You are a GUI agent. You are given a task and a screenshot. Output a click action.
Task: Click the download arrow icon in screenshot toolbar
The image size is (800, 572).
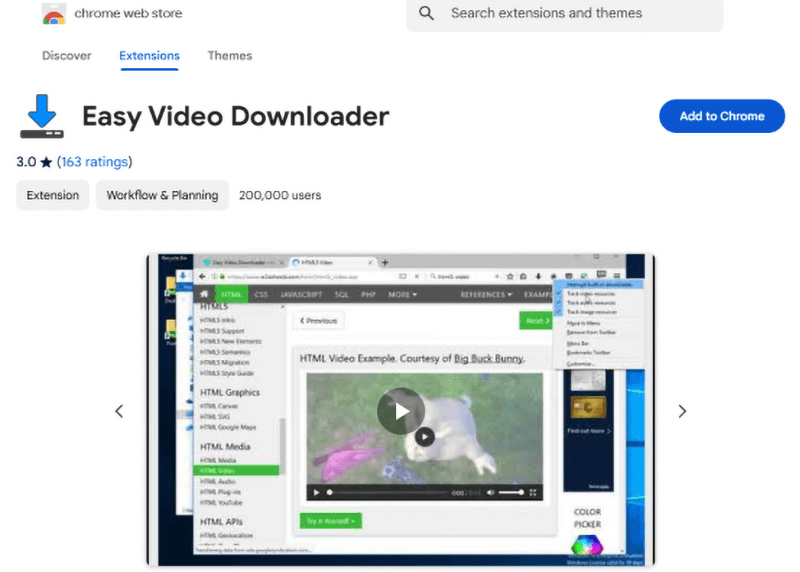[x=538, y=276]
